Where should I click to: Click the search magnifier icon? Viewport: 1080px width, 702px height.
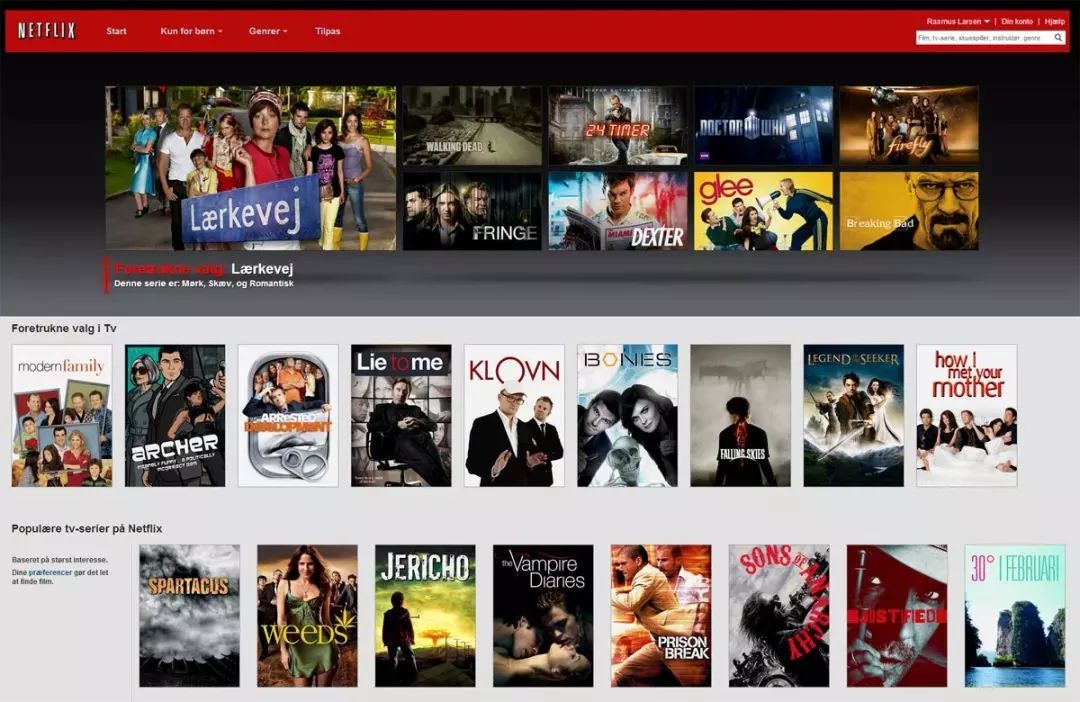click(1058, 38)
